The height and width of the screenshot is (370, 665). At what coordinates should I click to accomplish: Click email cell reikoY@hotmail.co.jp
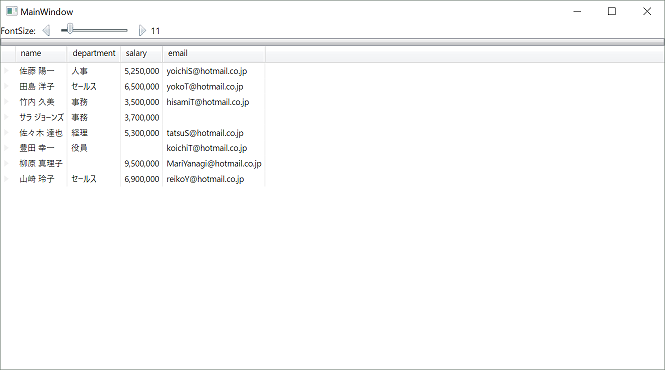pos(214,179)
